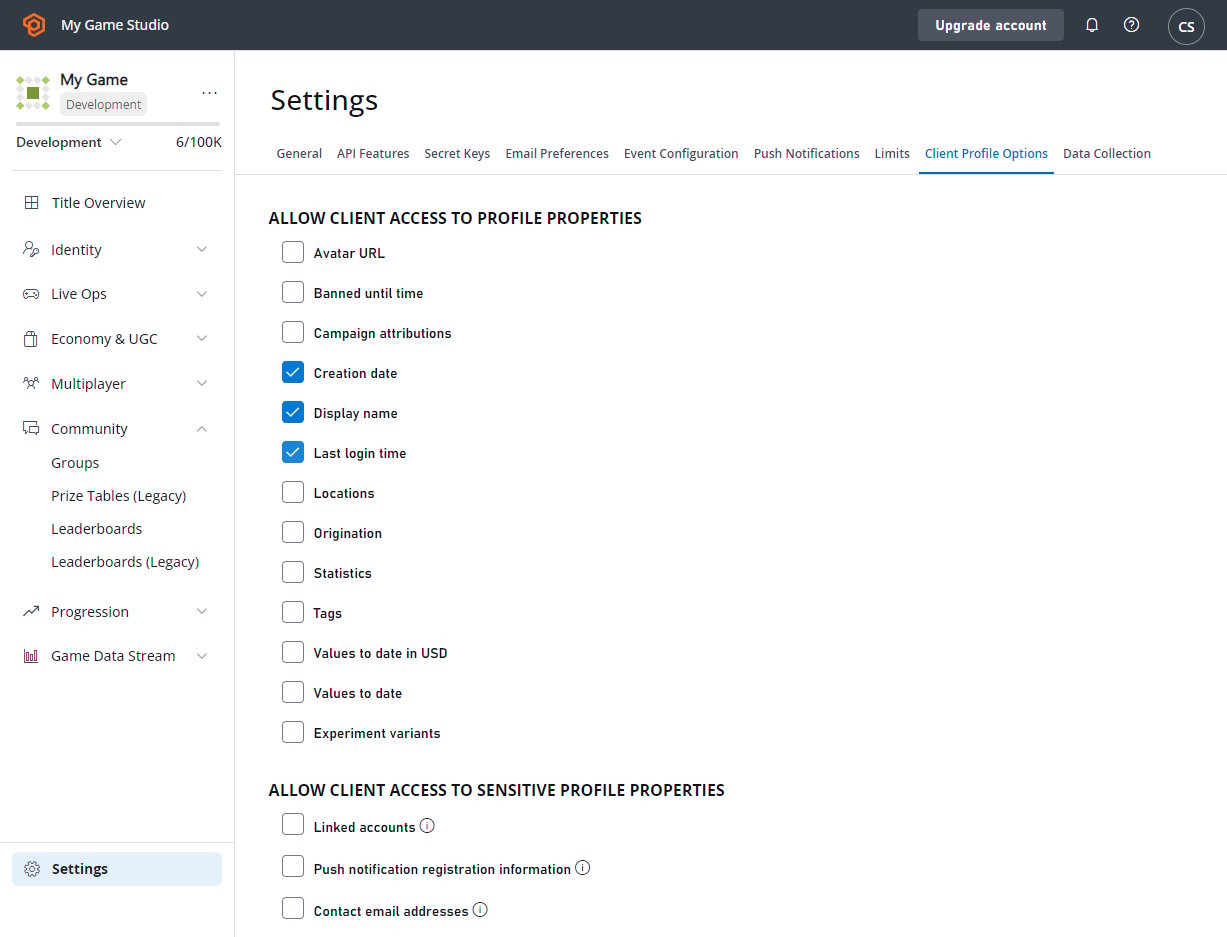Expand the Progression section chevron
The width and height of the screenshot is (1227, 937).
click(x=202, y=612)
